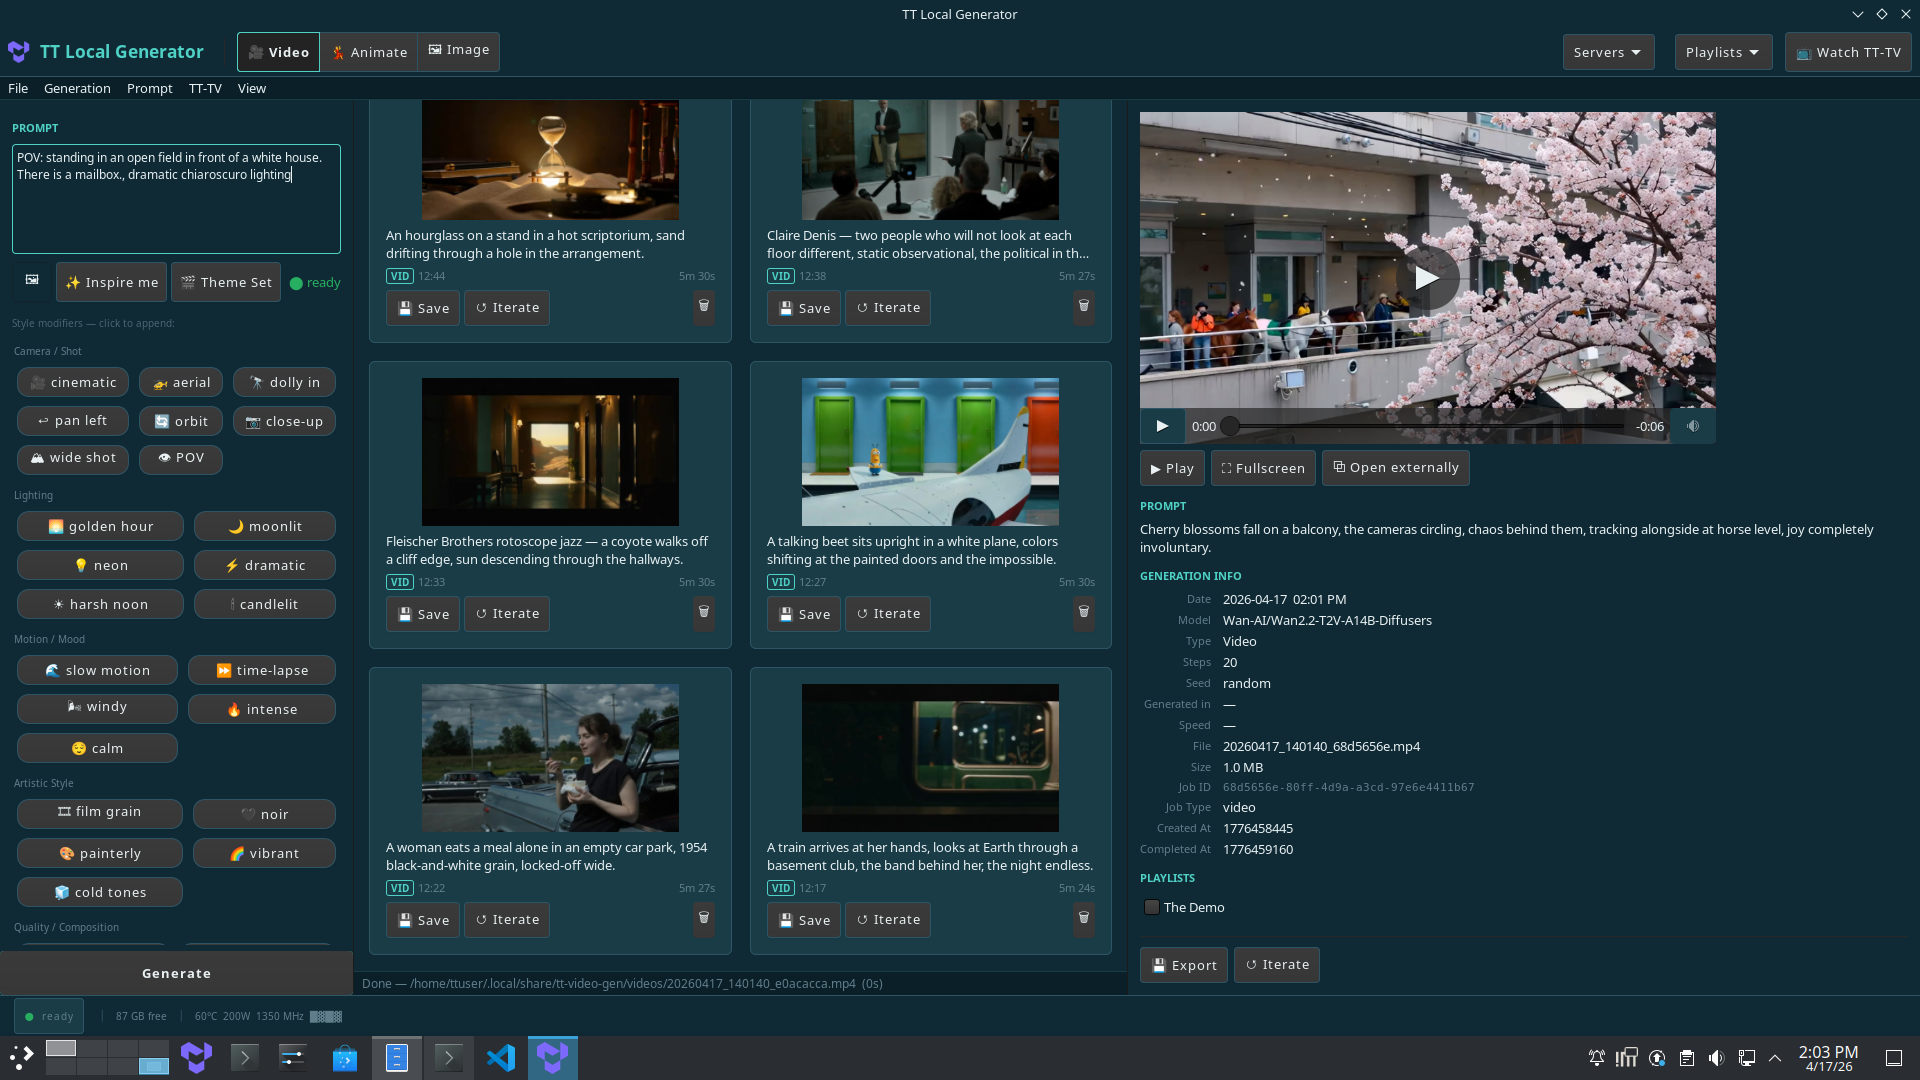Launch Visual Studio Code from the taskbar

[501, 1057]
